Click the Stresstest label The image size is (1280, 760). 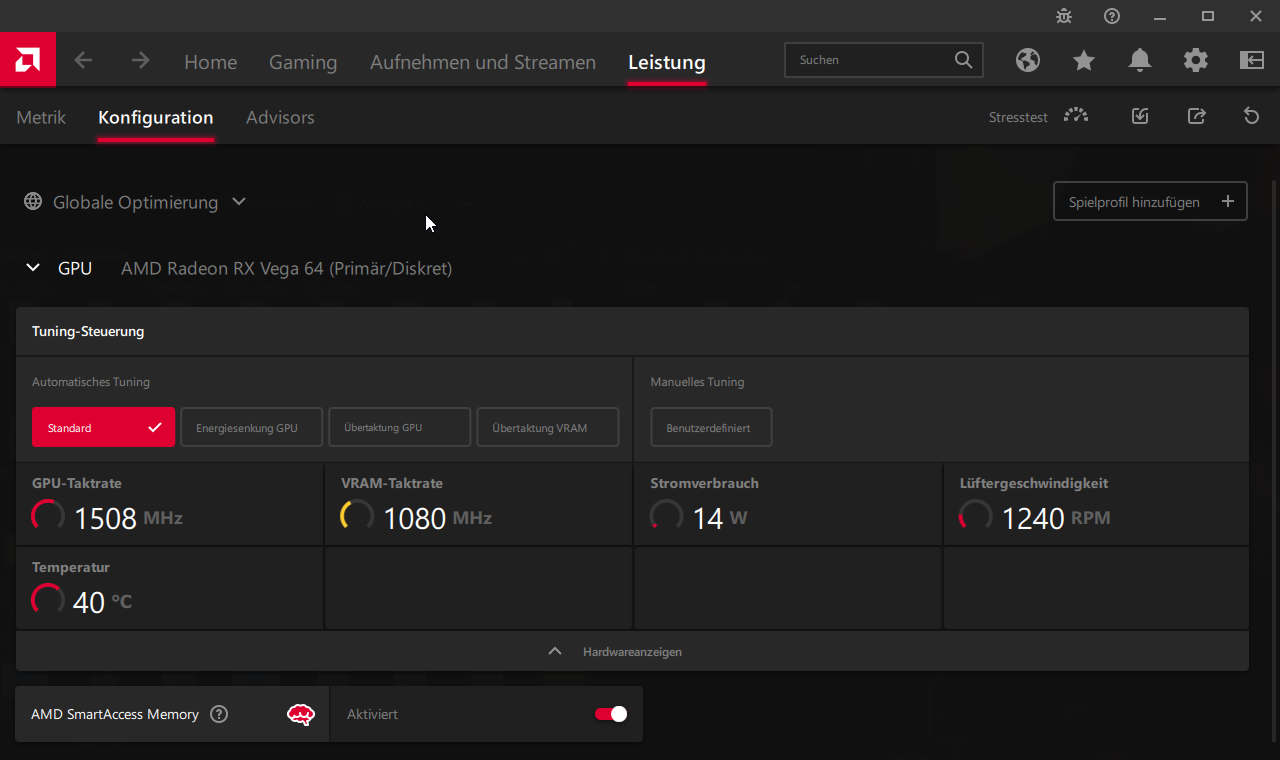point(1018,117)
